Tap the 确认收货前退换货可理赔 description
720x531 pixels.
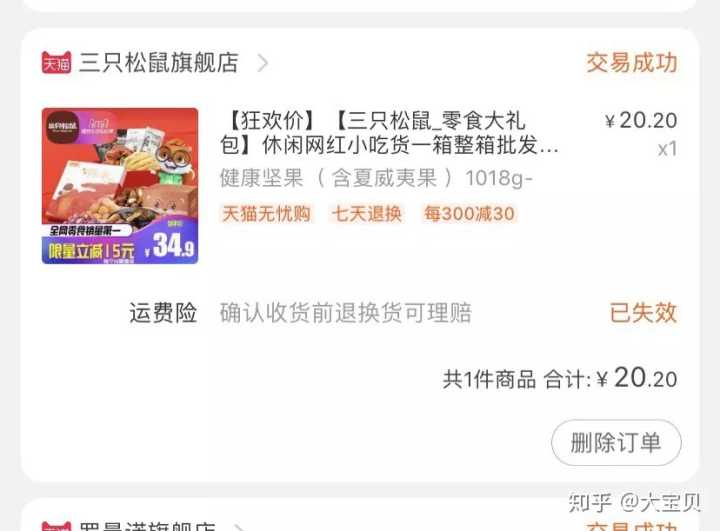(x=346, y=313)
